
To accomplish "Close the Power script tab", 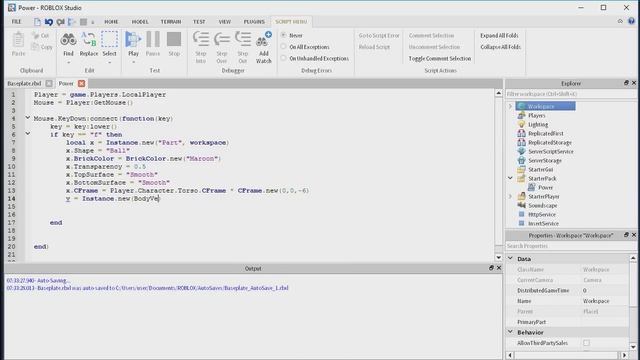I will click(82, 83).
